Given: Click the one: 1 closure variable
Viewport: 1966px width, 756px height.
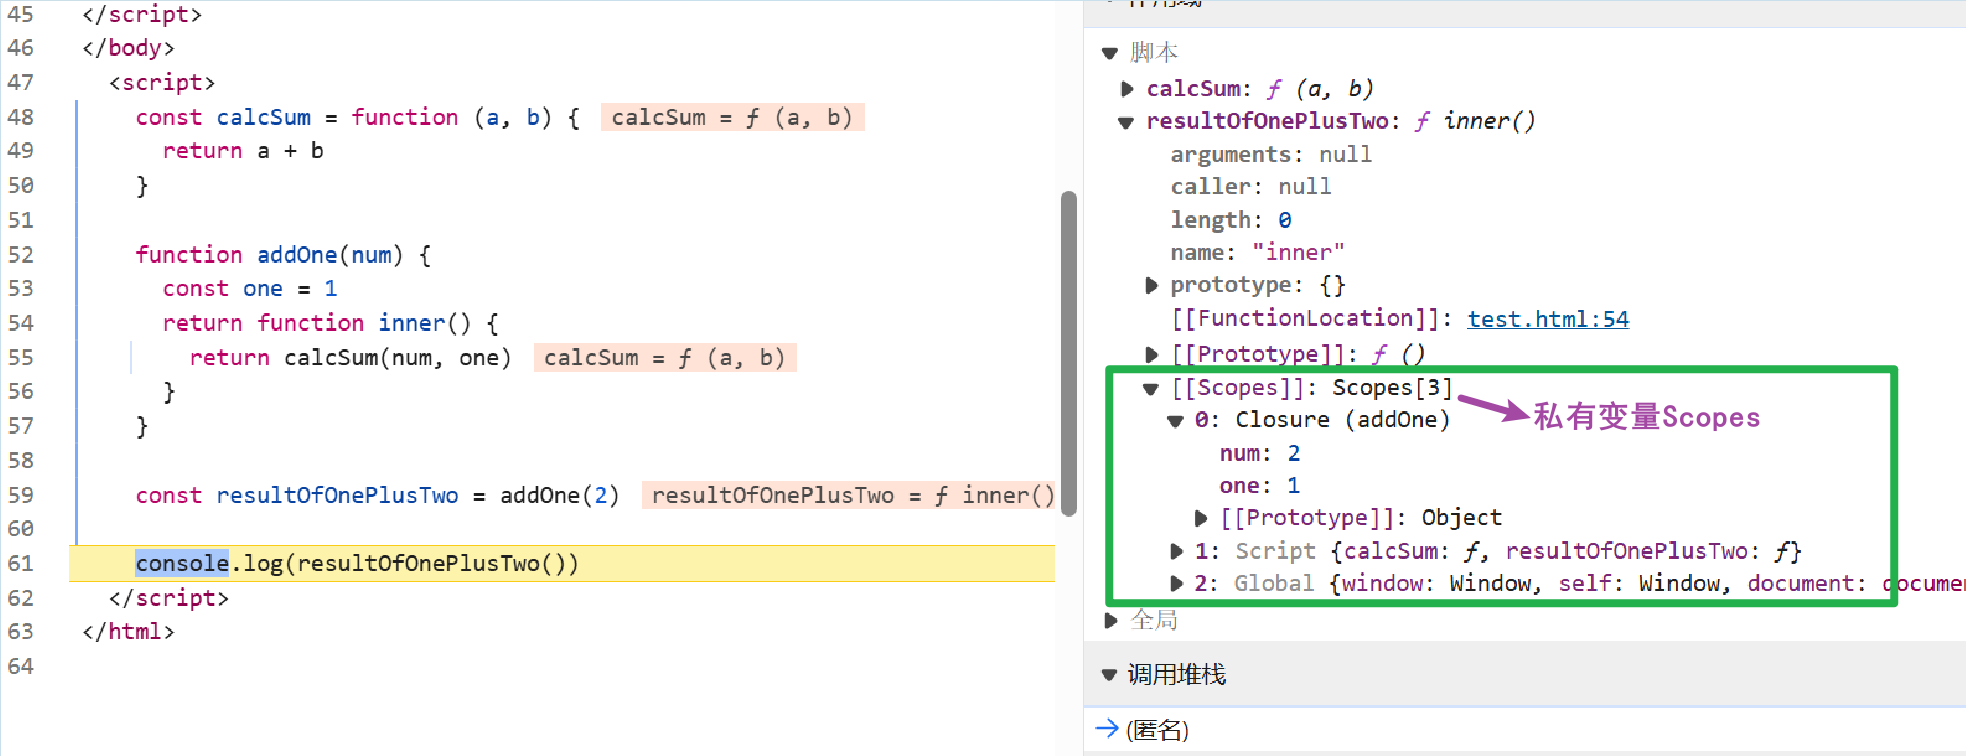Looking at the screenshot, I should 1260,485.
